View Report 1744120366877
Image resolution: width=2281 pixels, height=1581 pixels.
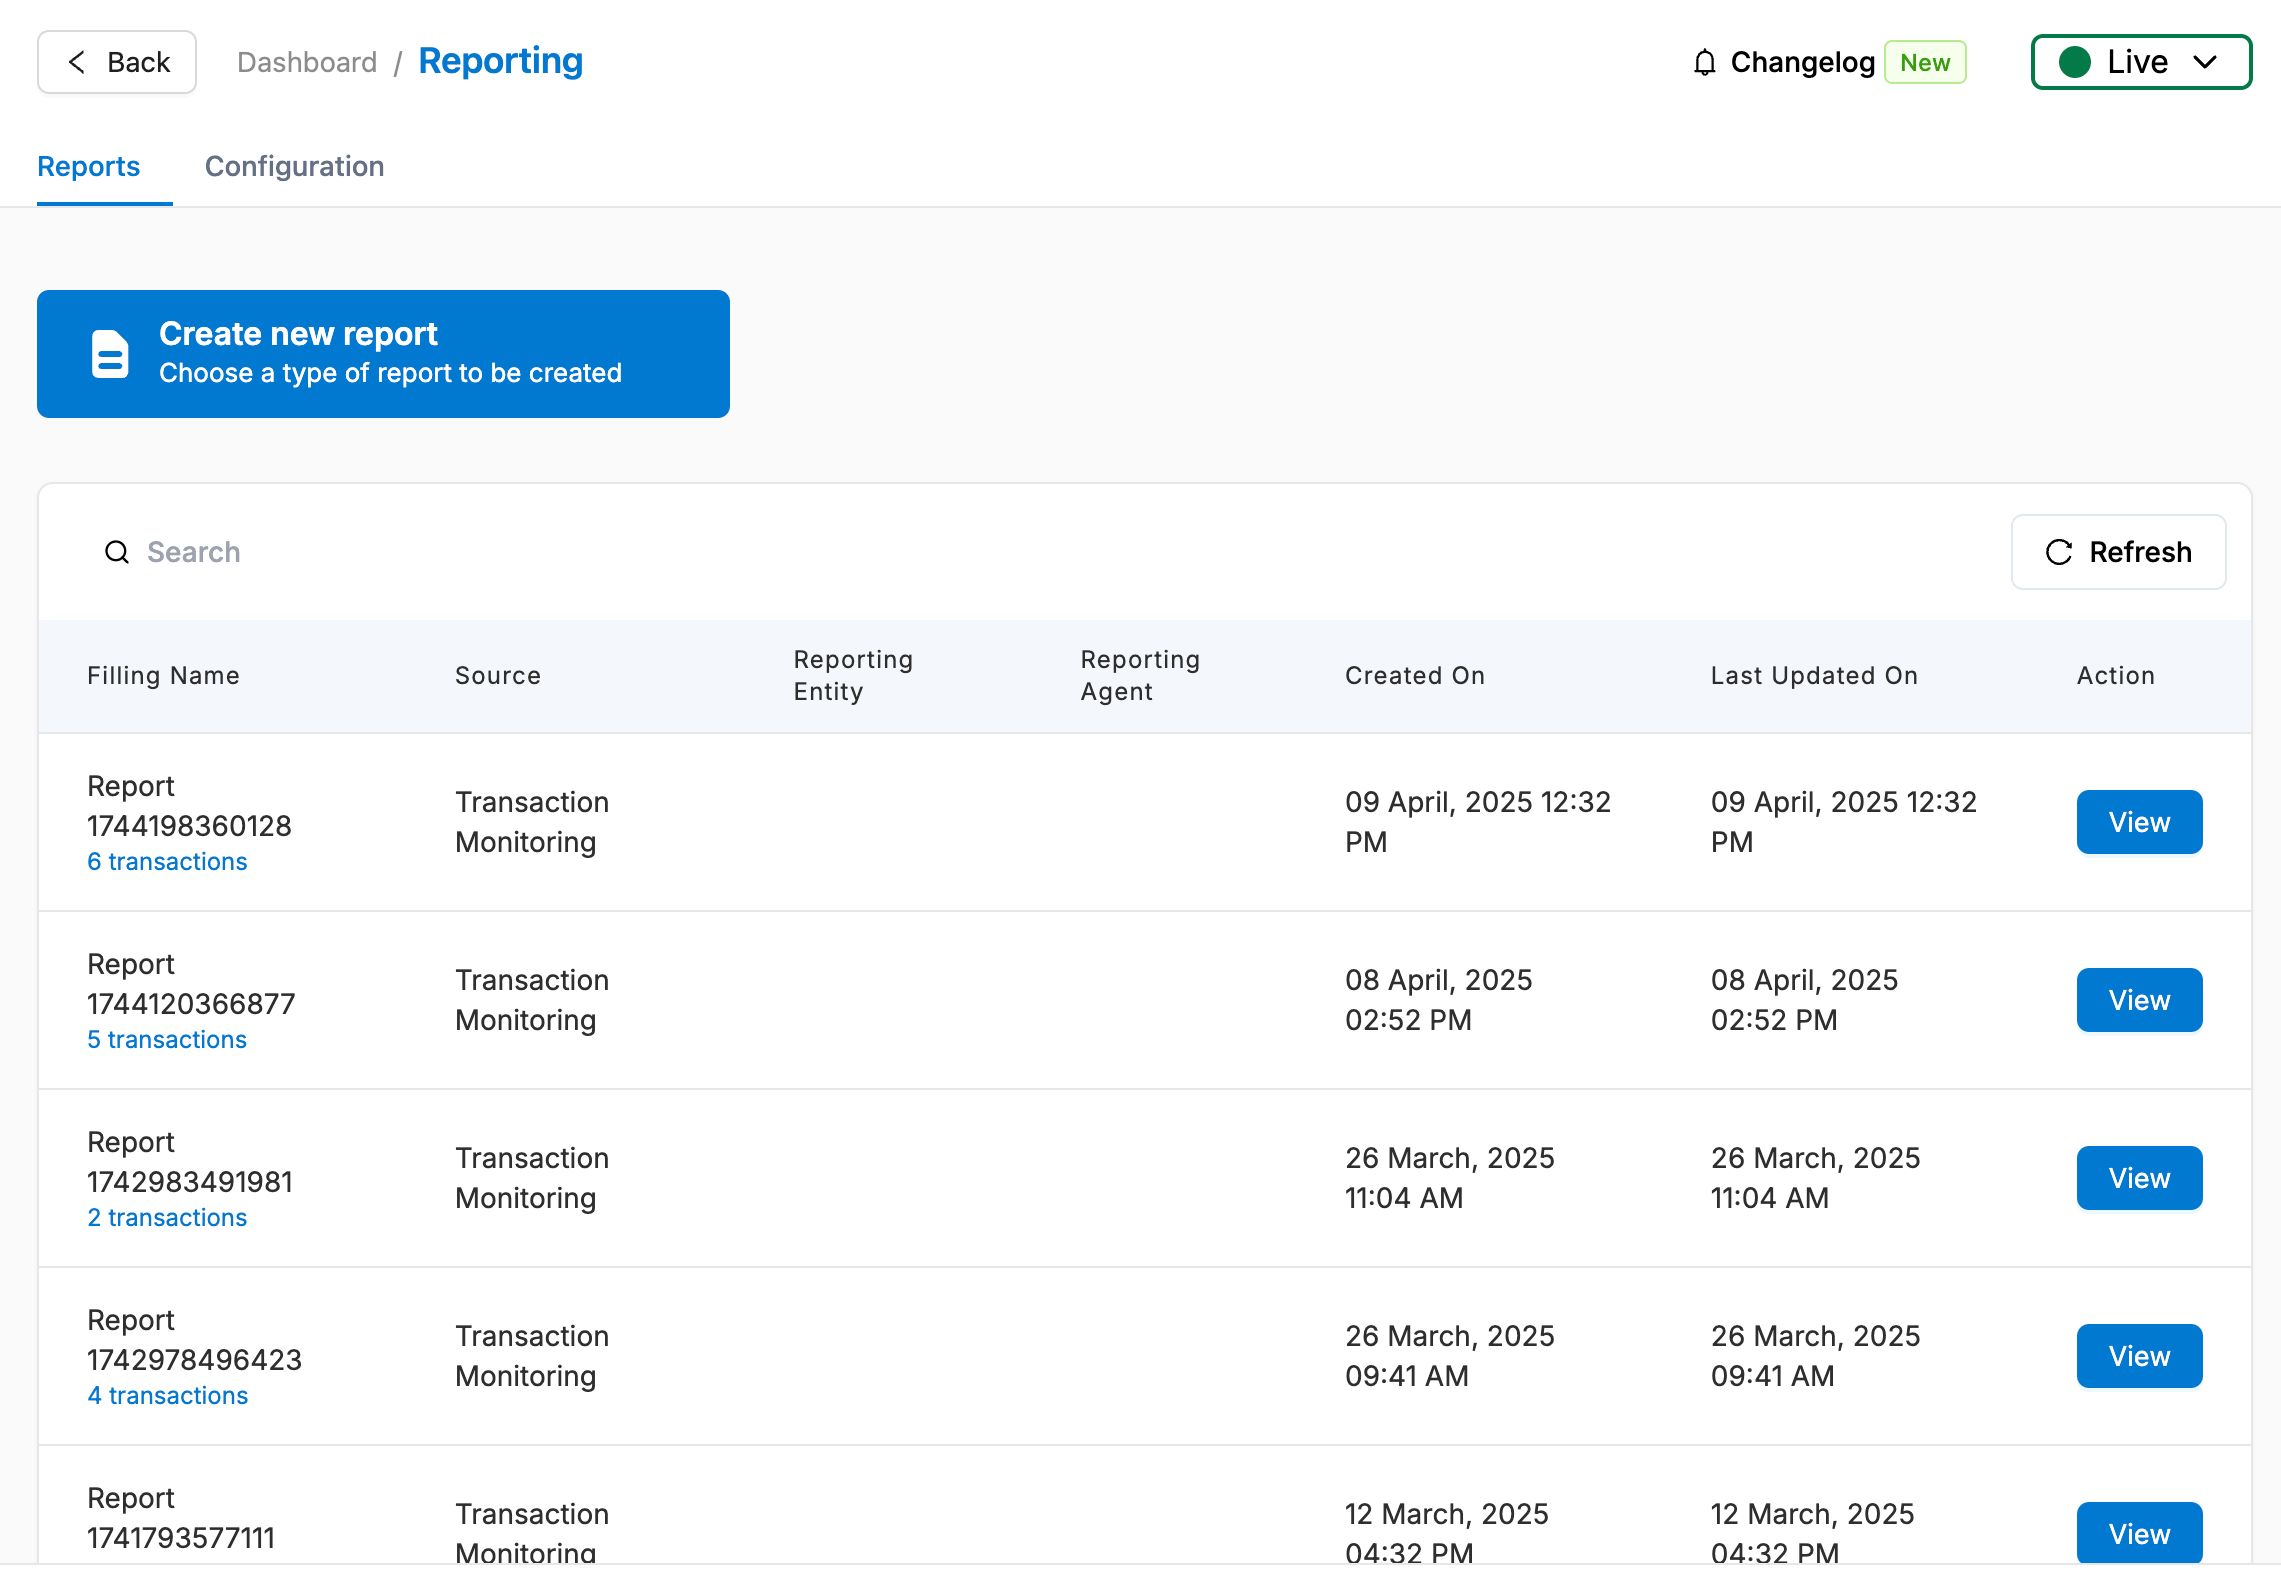tap(2139, 1000)
